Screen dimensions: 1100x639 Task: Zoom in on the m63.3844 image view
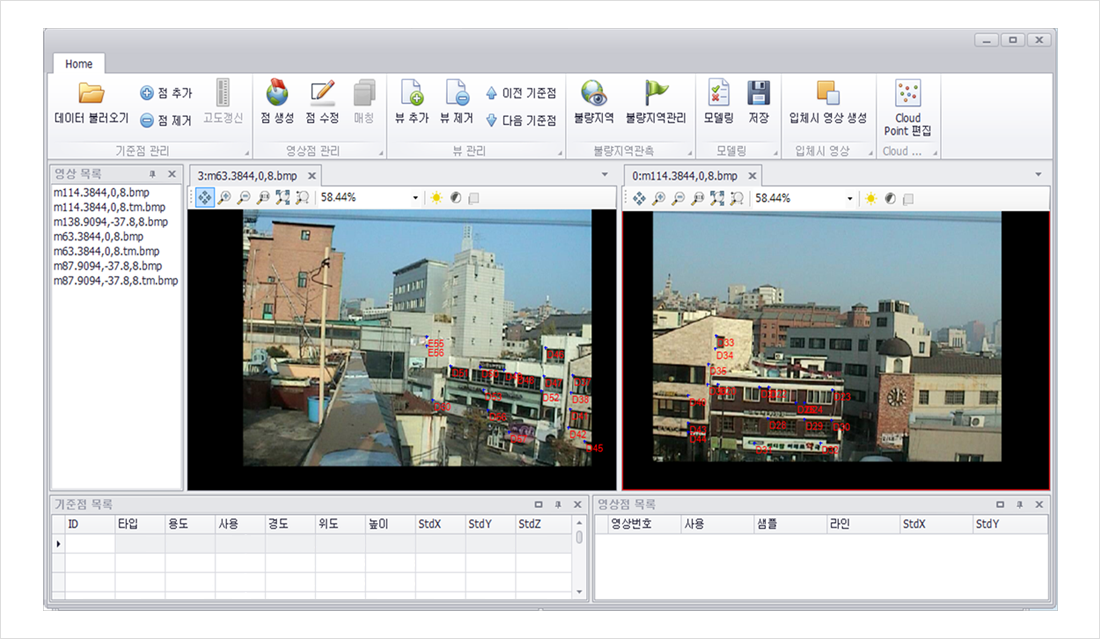coord(224,198)
